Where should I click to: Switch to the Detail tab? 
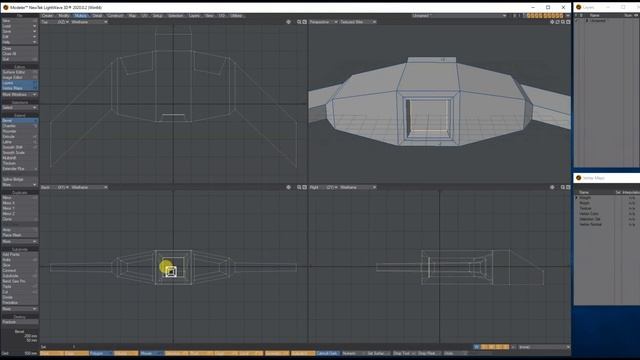pyautogui.click(x=97, y=16)
